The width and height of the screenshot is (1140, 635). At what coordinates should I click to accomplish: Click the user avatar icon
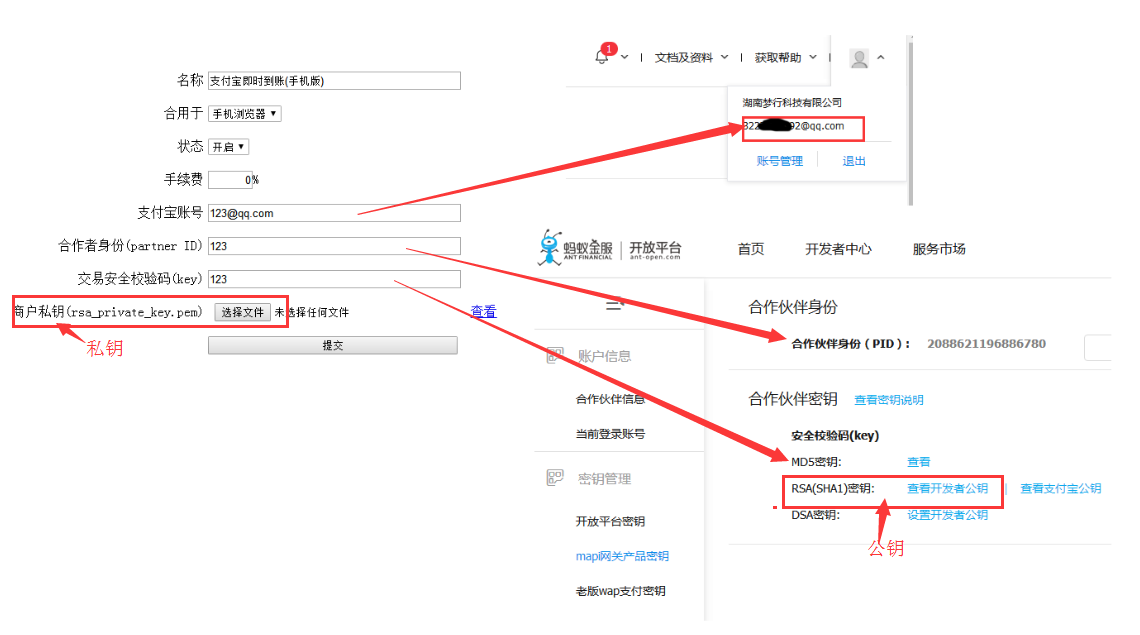click(859, 58)
